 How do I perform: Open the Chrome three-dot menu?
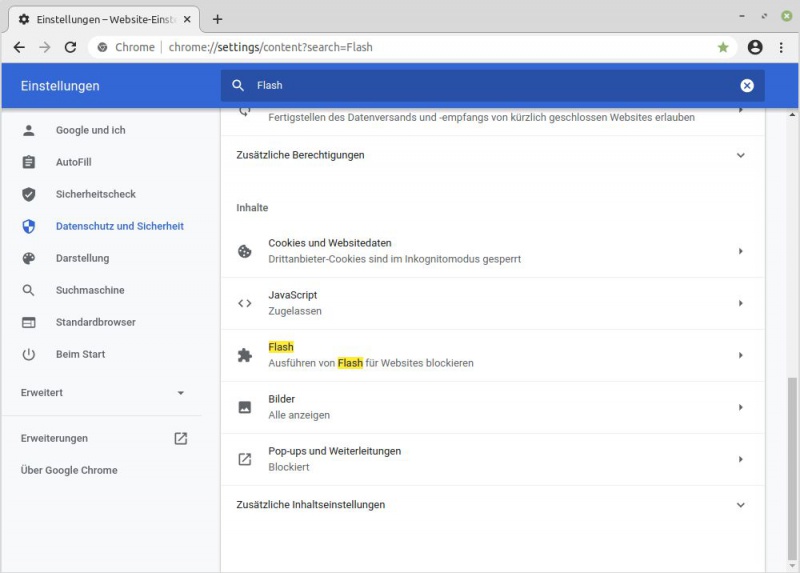pyautogui.click(x=781, y=47)
